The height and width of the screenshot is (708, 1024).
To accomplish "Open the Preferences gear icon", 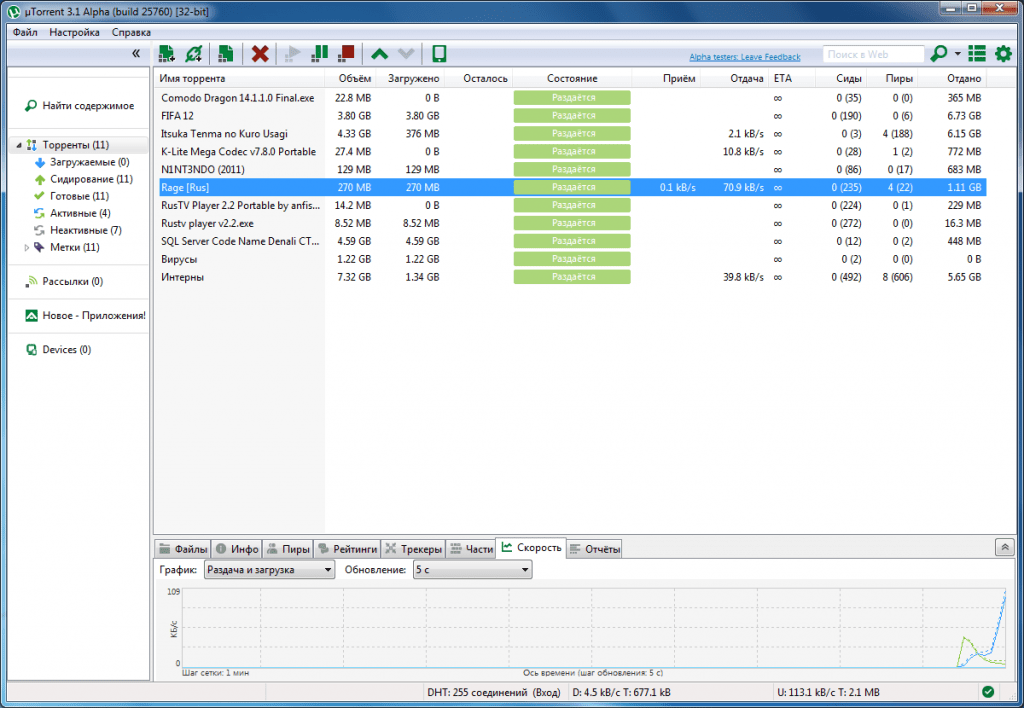I will click(1003, 54).
